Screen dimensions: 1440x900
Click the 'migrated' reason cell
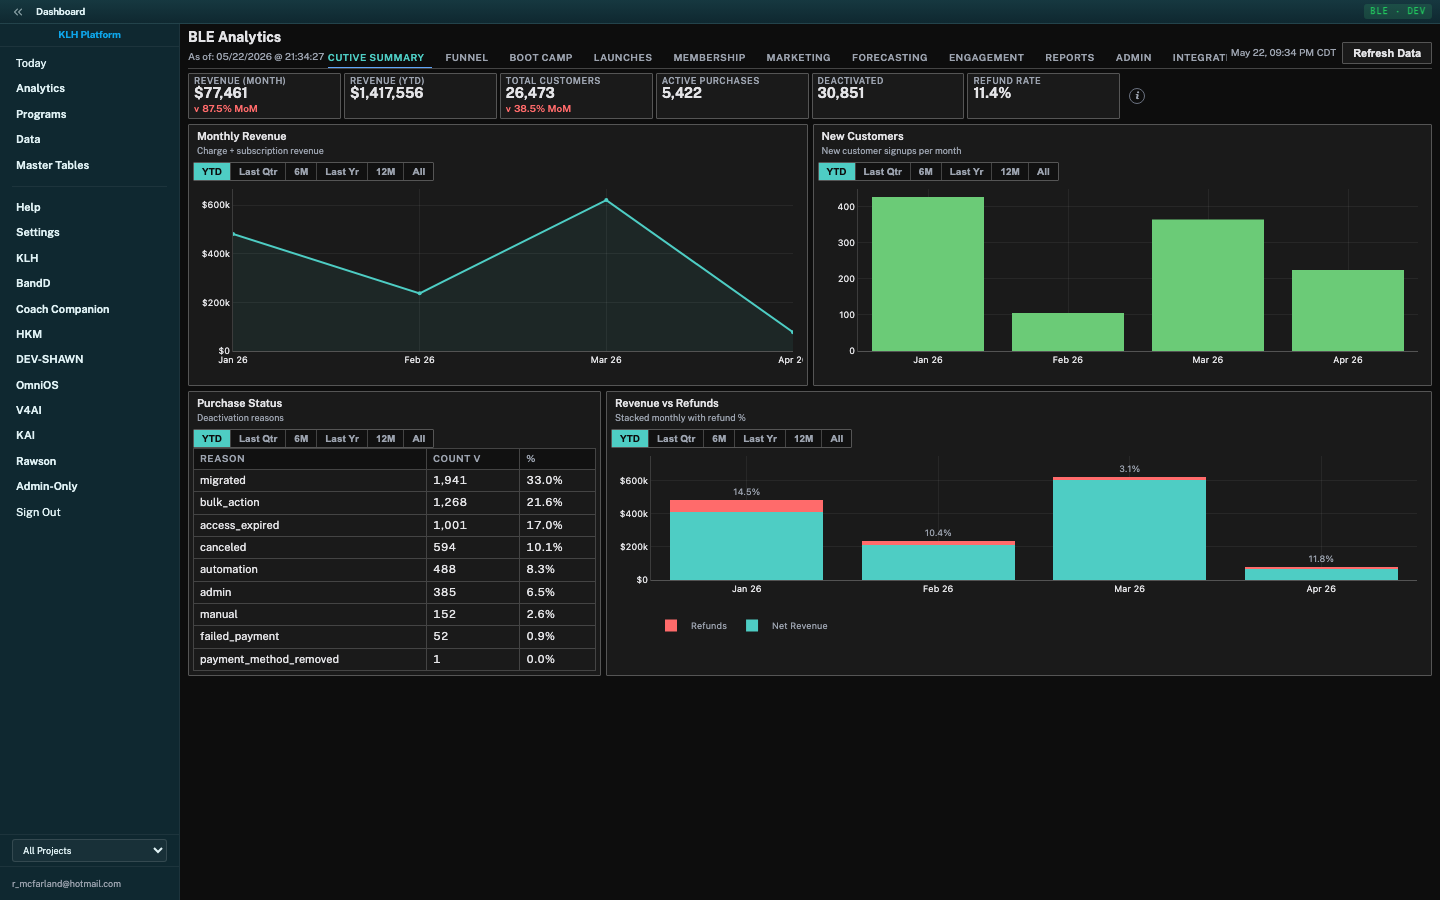[x=310, y=481]
